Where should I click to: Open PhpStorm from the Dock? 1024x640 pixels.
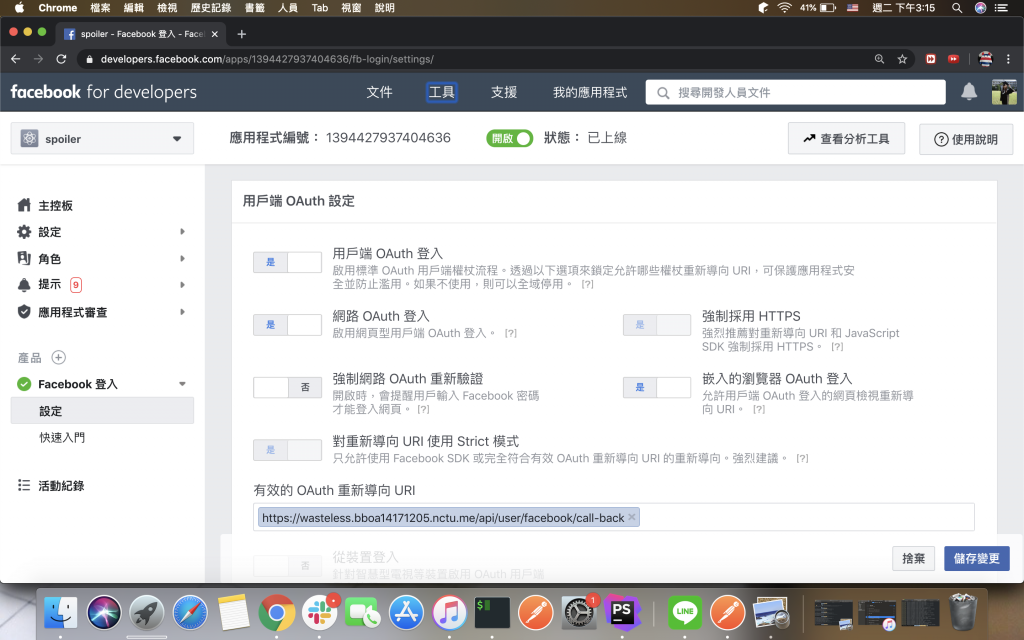click(x=621, y=613)
